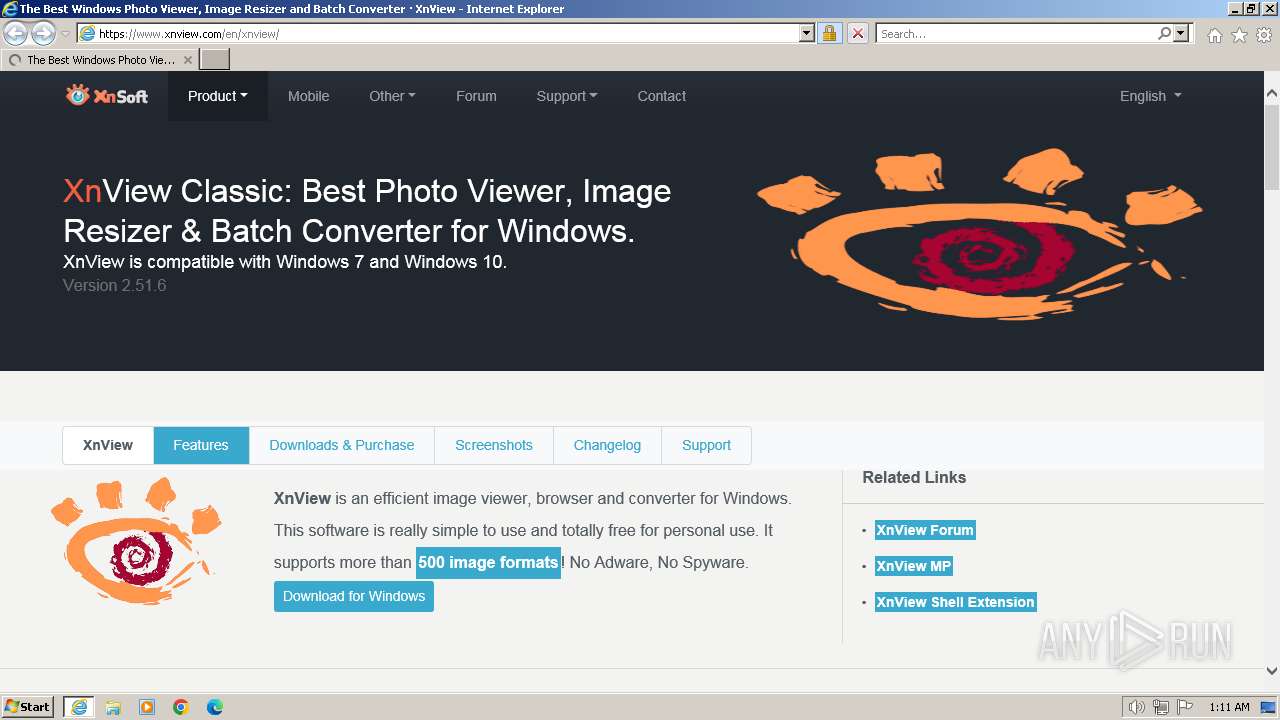
Task: Expand the address bar URL history dropdown
Action: (x=807, y=33)
